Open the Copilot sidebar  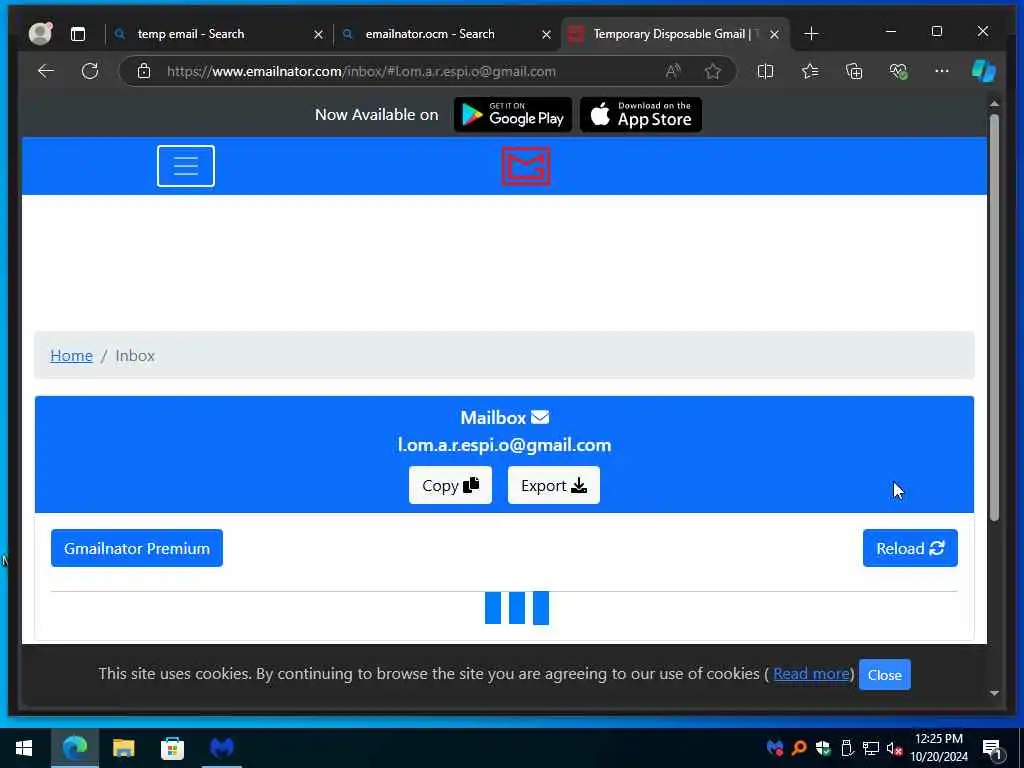[984, 71]
